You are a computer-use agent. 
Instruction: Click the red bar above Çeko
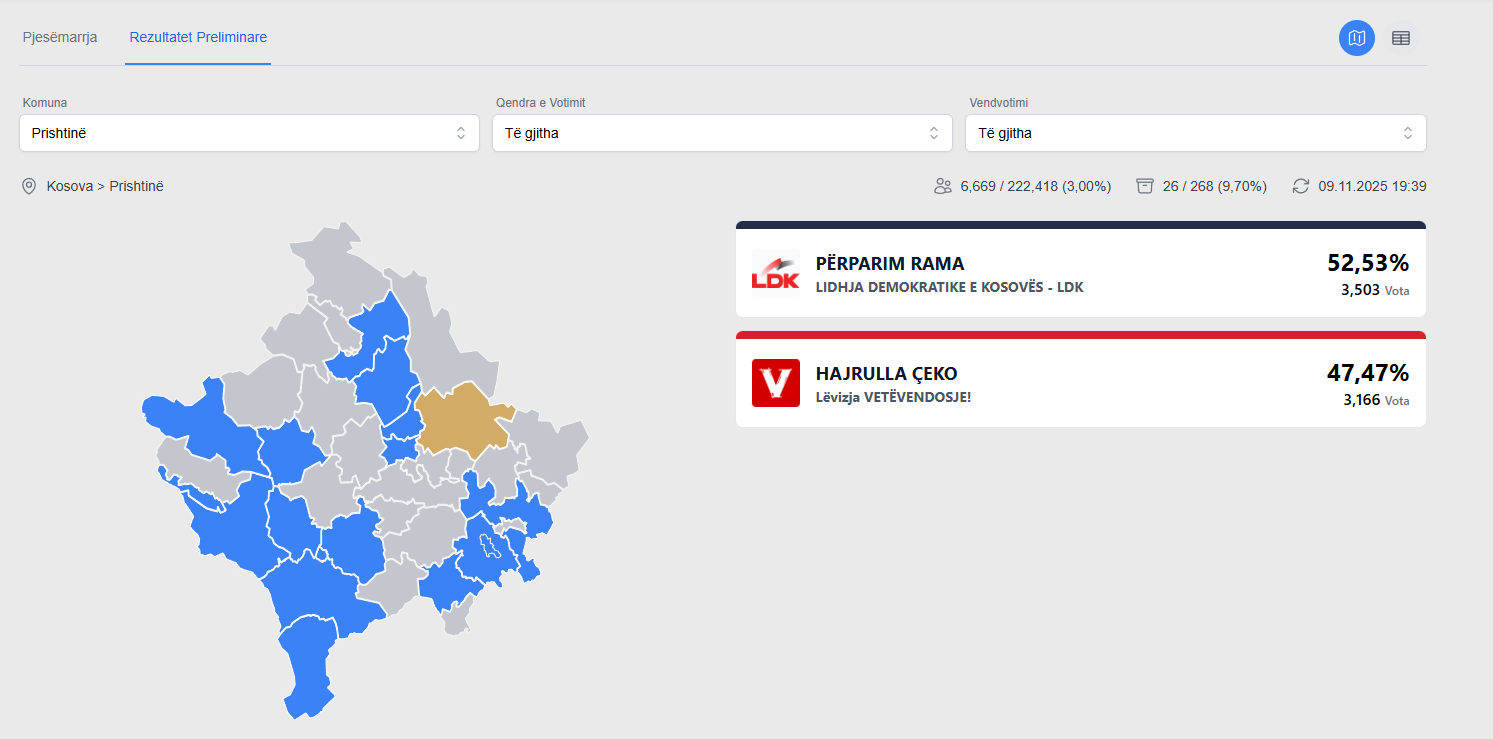coord(1080,335)
